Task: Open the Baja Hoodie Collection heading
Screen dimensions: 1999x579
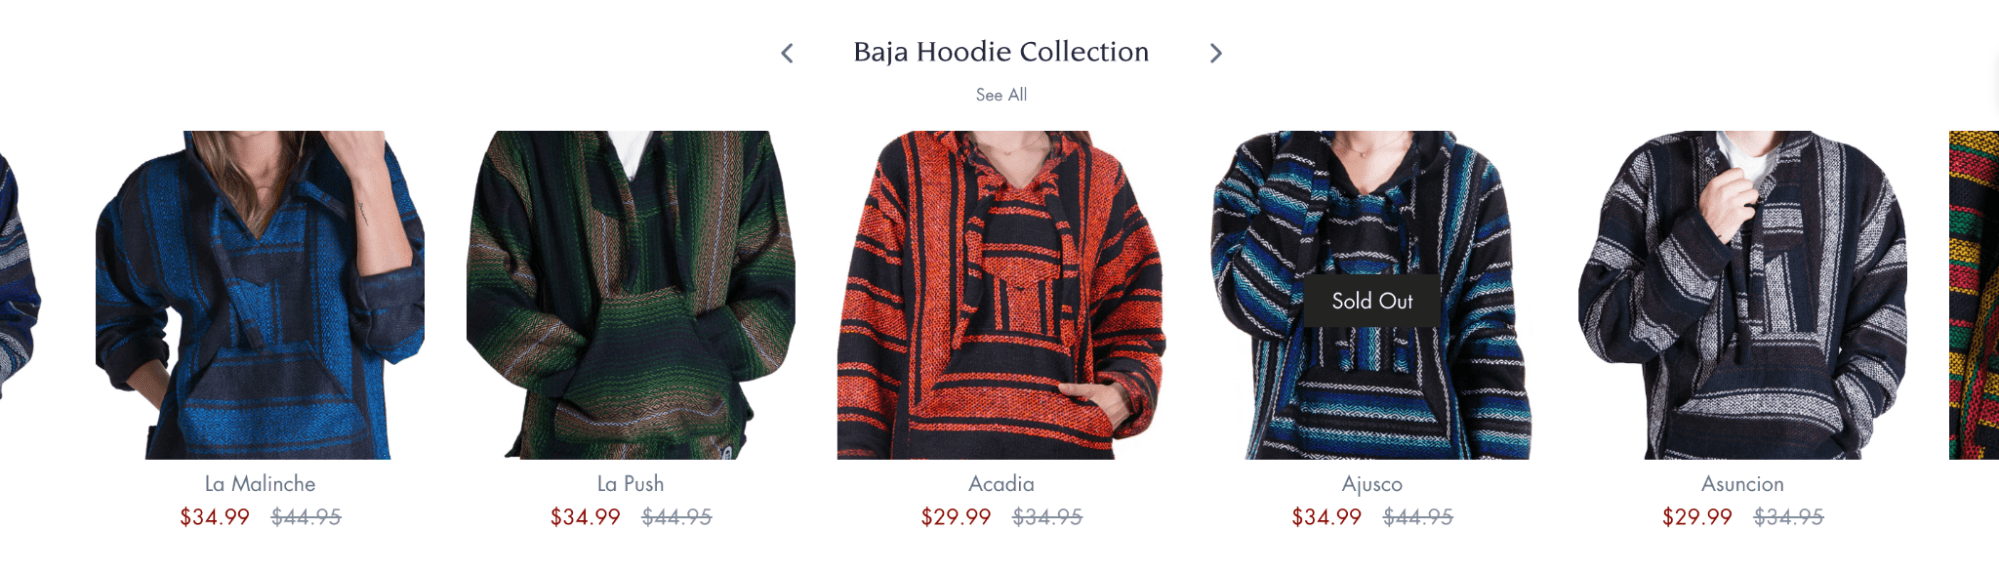Action: (1001, 52)
